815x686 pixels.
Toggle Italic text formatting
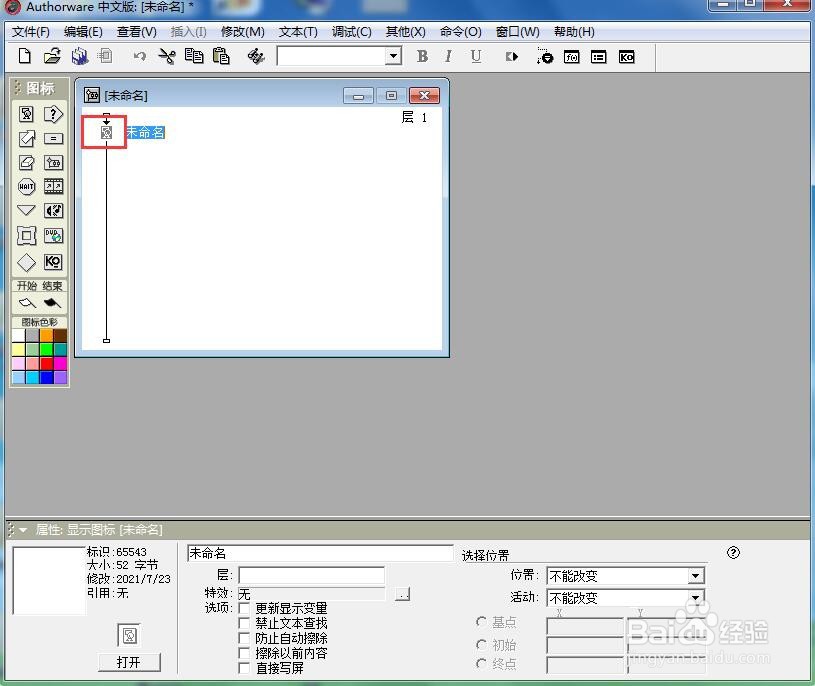coord(448,57)
